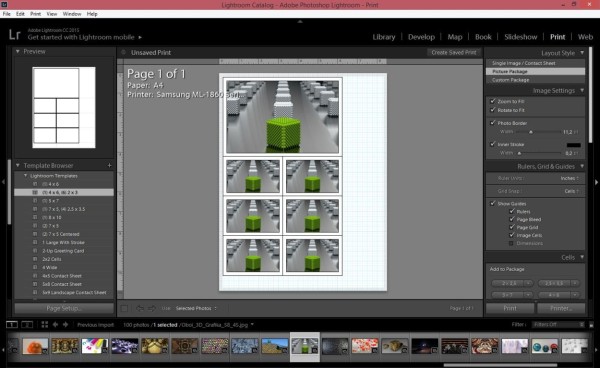
Task: Uncheck Zoom to Fill option
Action: click(493, 101)
